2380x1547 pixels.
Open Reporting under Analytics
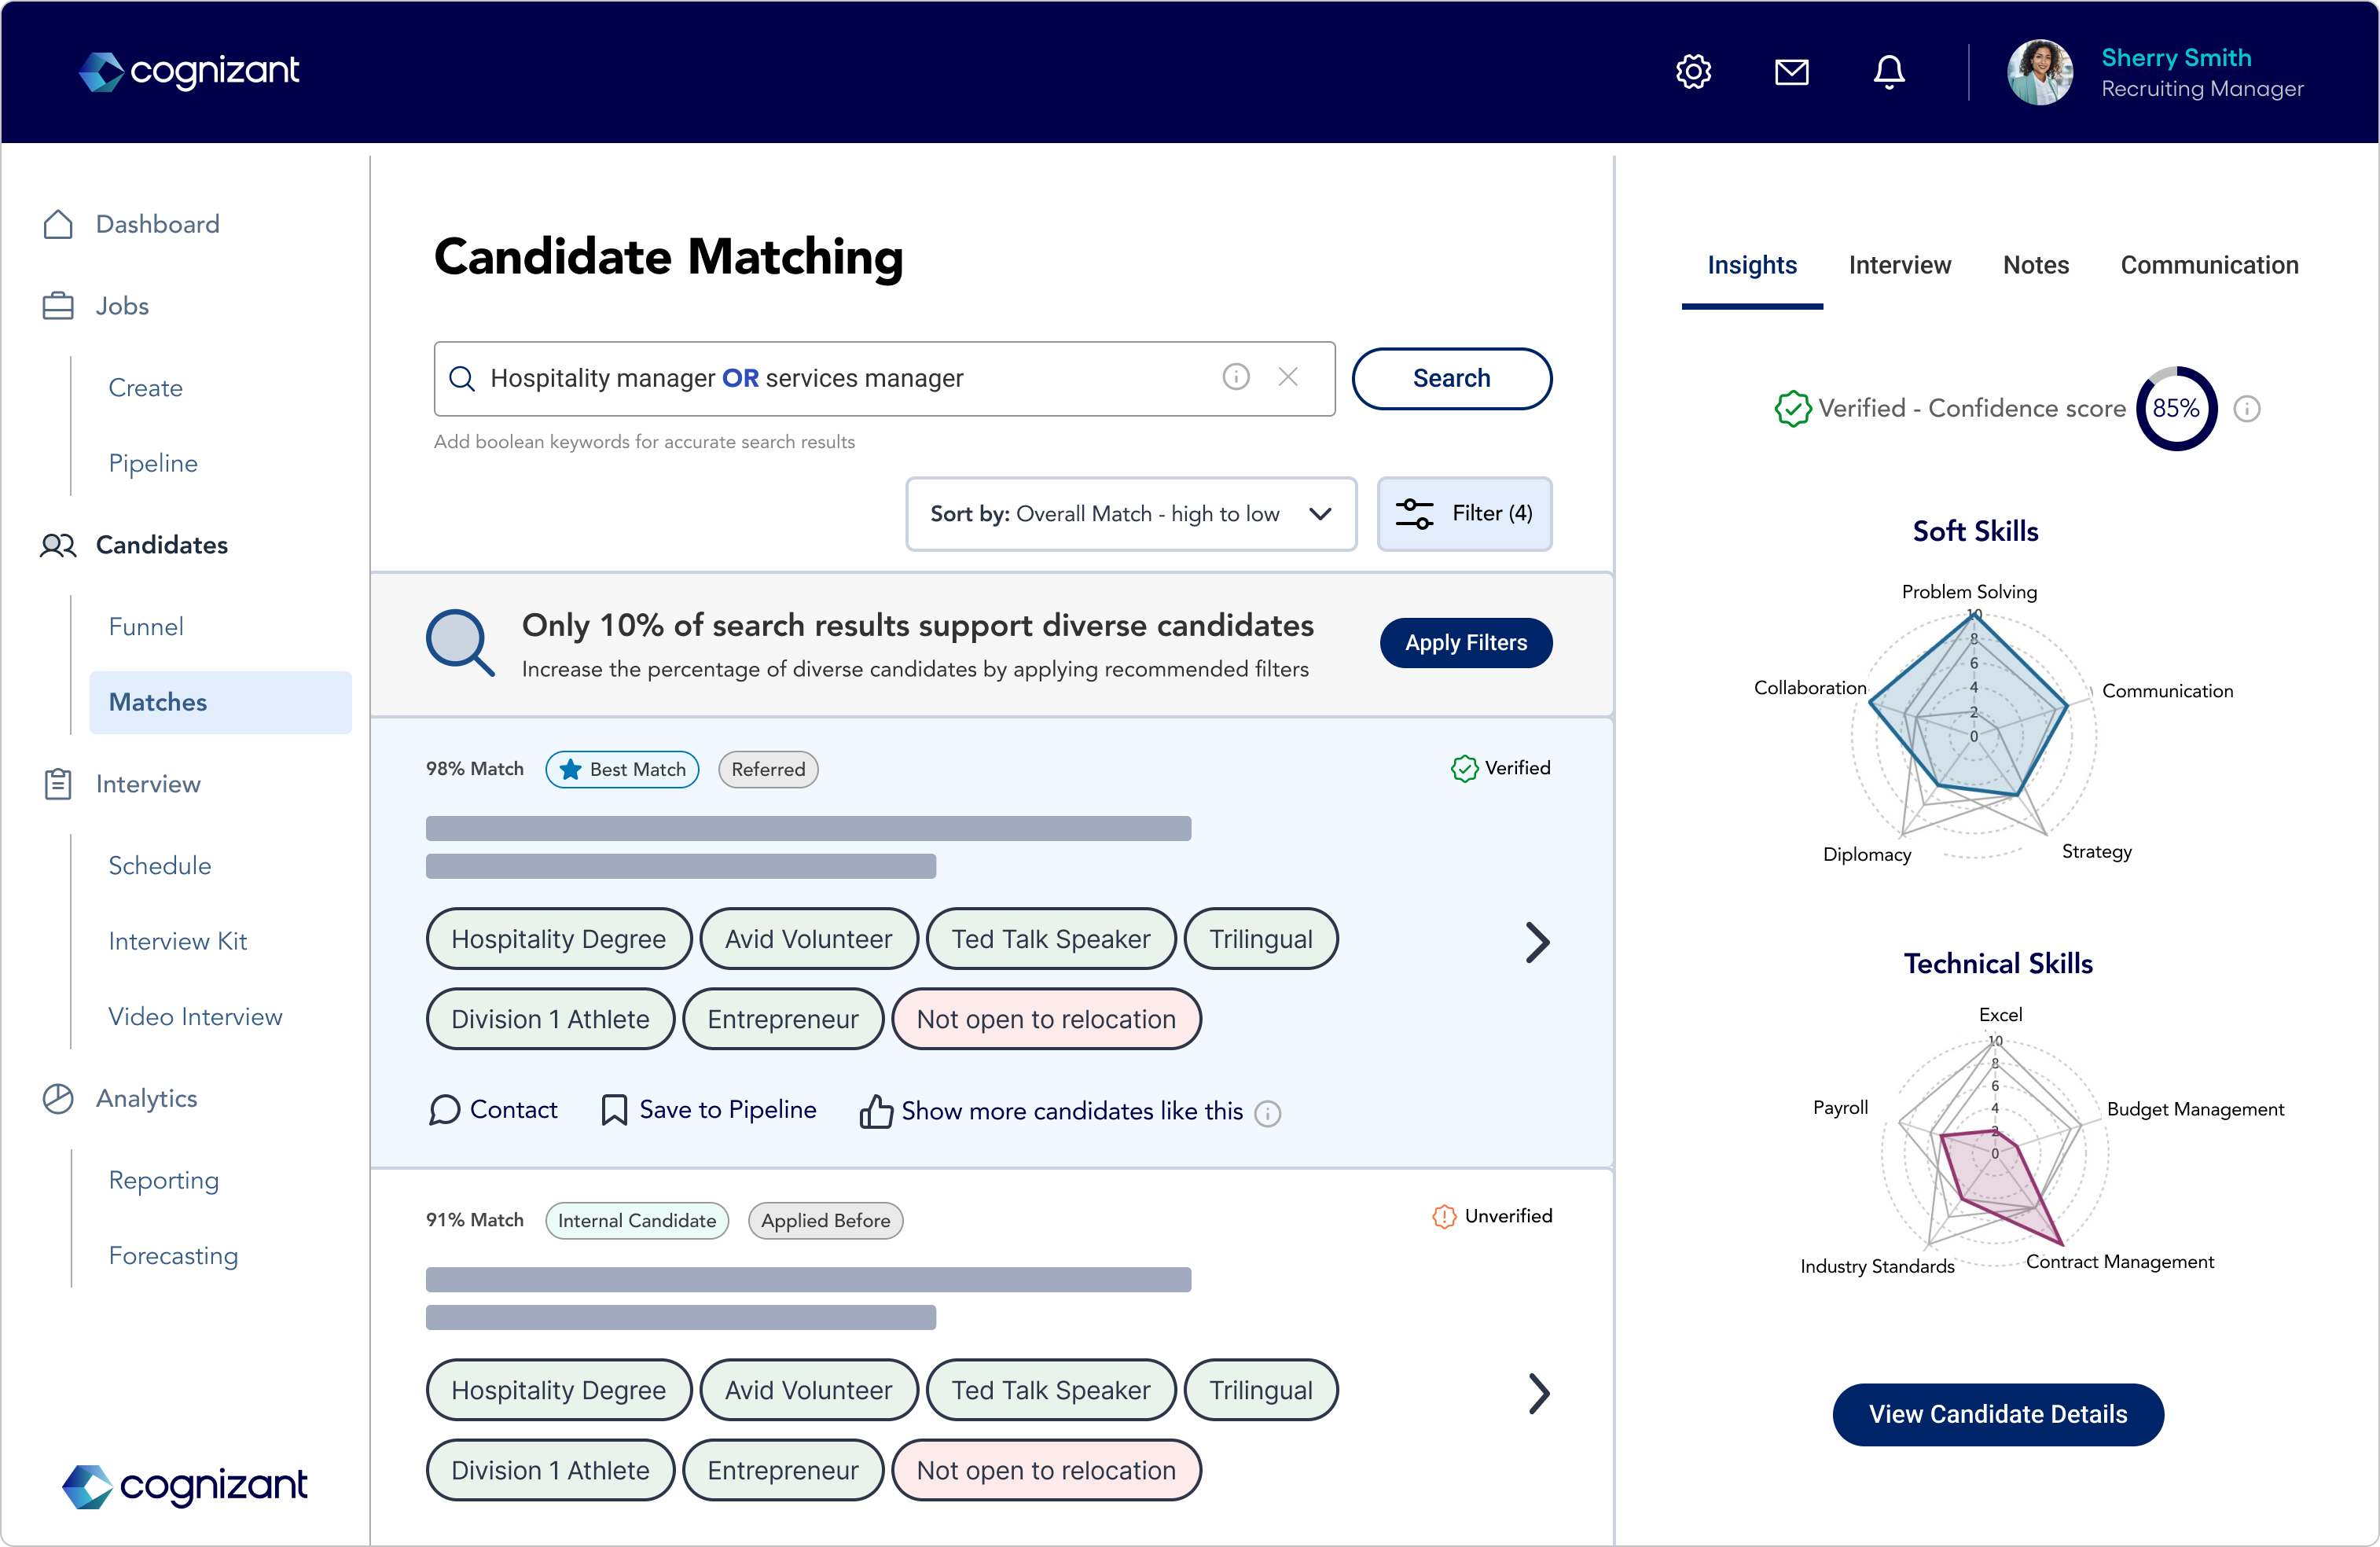(163, 1181)
